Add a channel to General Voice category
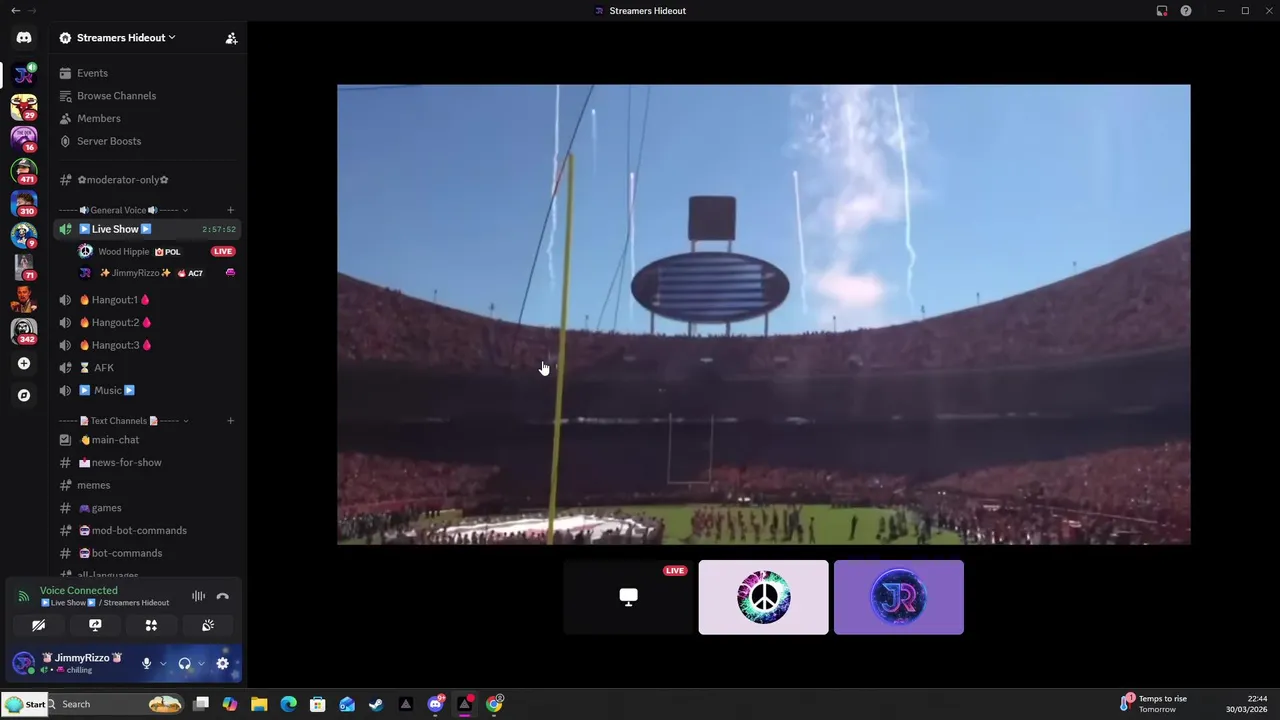This screenshot has height=720, width=1280. click(230, 210)
